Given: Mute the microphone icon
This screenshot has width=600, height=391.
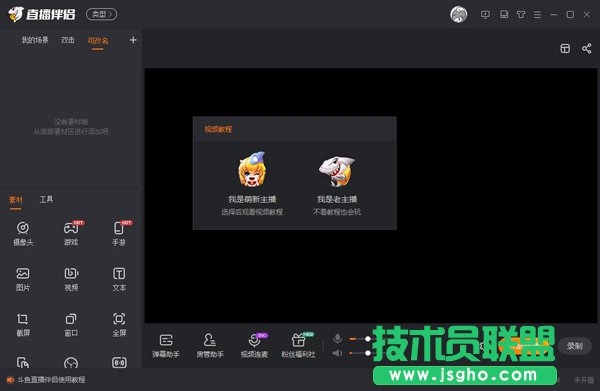Looking at the screenshot, I should click(x=337, y=339).
